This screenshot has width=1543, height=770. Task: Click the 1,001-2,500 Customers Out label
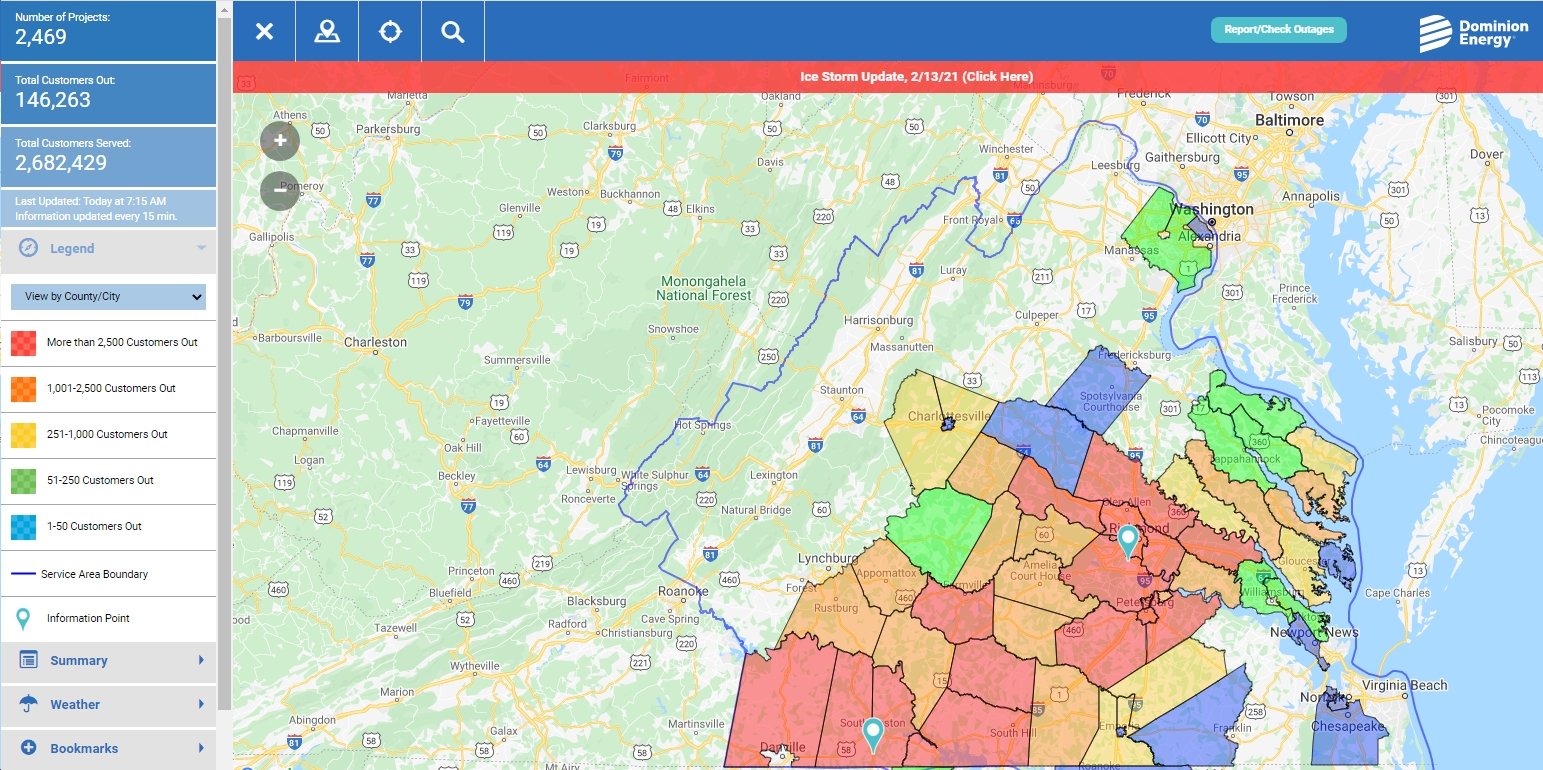tap(111, 388)
